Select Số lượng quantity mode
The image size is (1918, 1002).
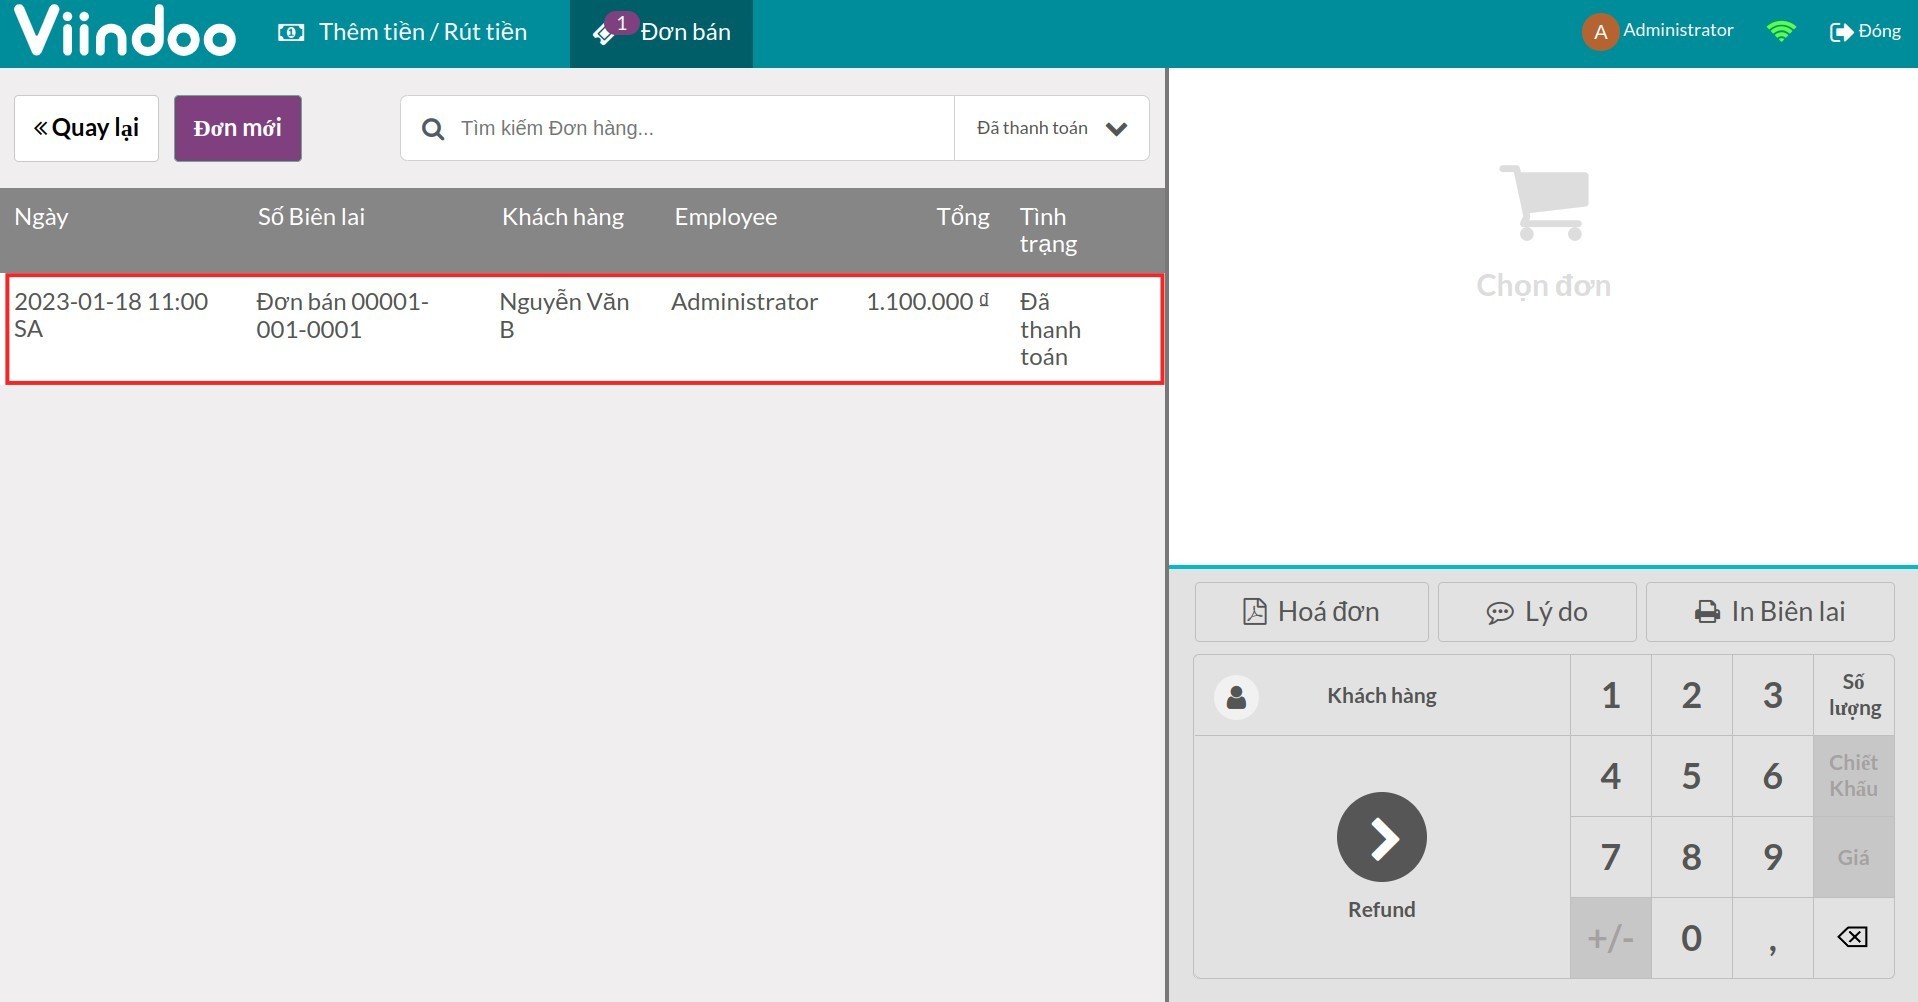click(x=1853, y=695)
